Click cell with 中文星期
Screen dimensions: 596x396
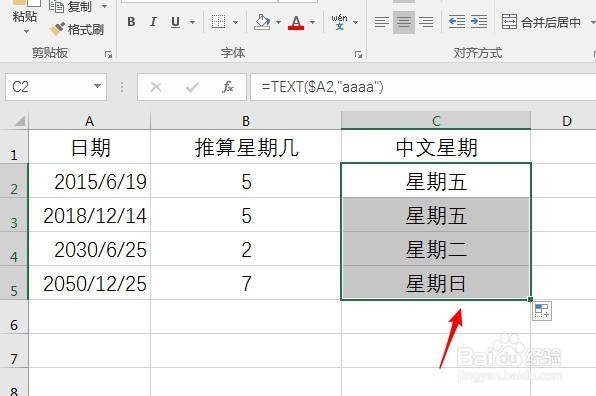pyautogui.click(x=436, y=147)
